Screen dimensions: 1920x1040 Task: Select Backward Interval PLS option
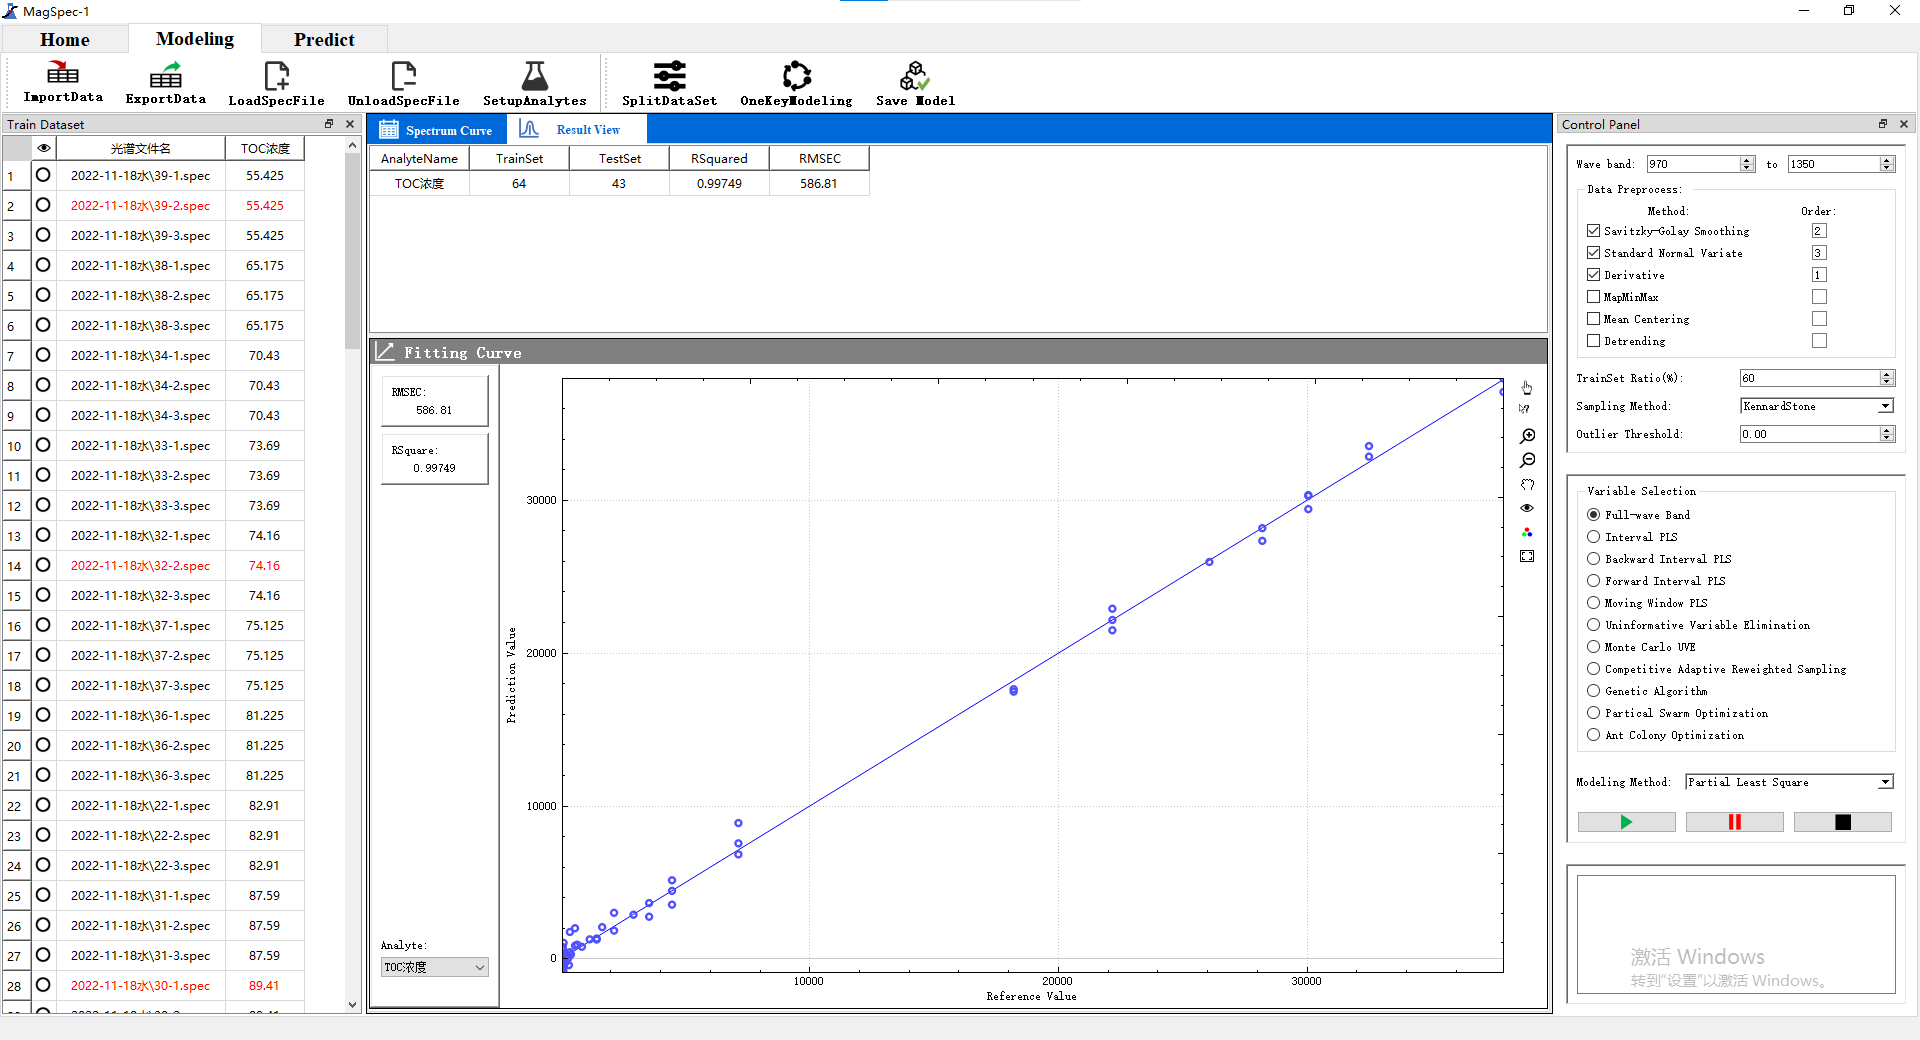click(1593, 559)
